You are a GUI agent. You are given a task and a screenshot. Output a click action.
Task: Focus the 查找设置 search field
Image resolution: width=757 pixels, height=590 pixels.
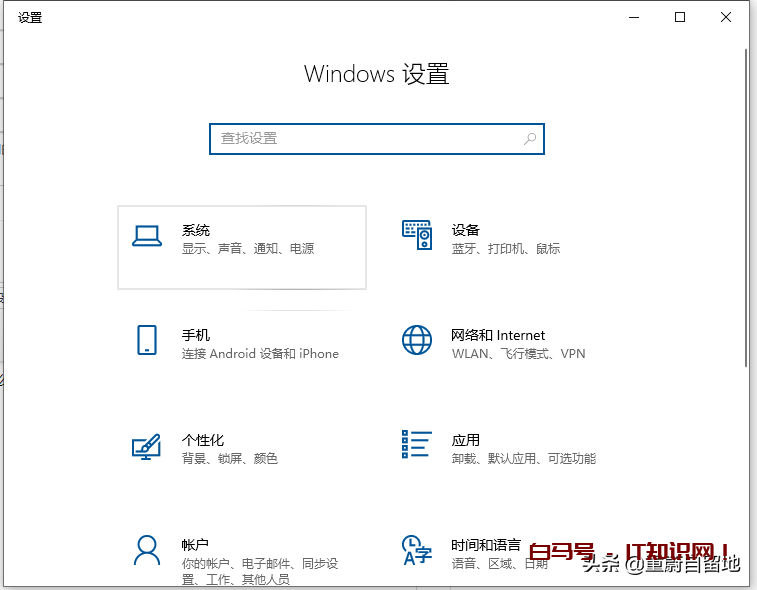point(365,139)
